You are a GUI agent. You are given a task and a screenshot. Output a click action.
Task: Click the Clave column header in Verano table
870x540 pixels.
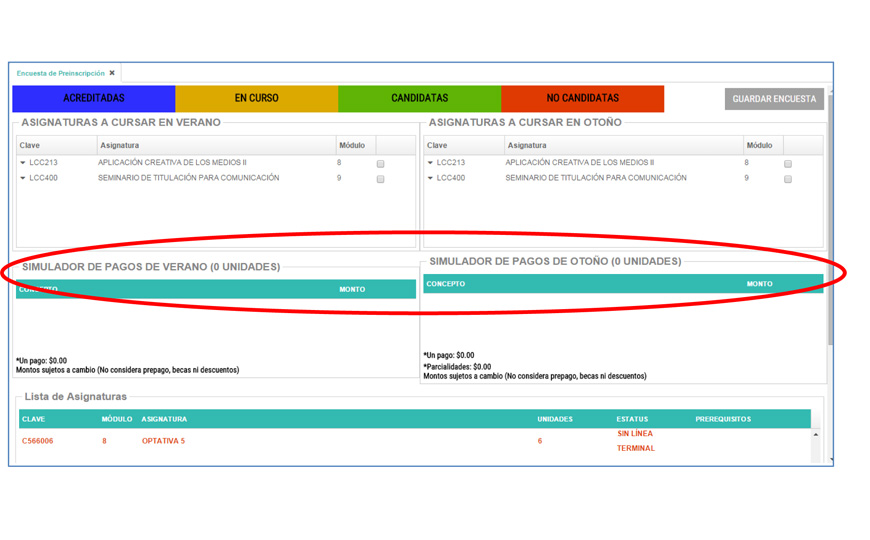pos(30,145)
